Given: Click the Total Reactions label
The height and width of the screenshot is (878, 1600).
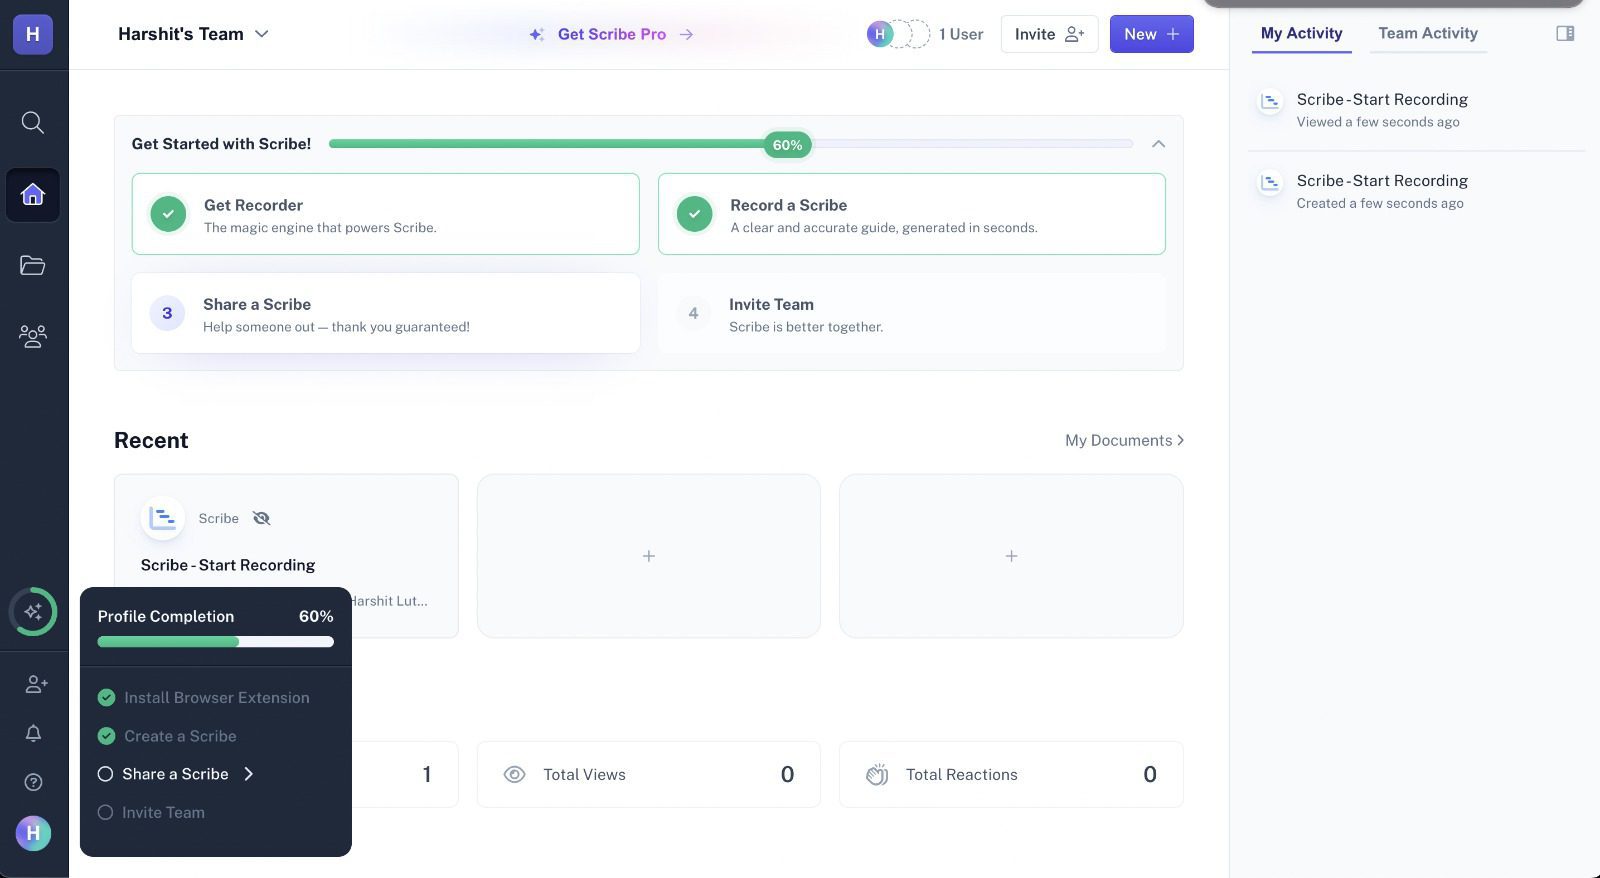Looking at the screenshot, I should 961,774.
